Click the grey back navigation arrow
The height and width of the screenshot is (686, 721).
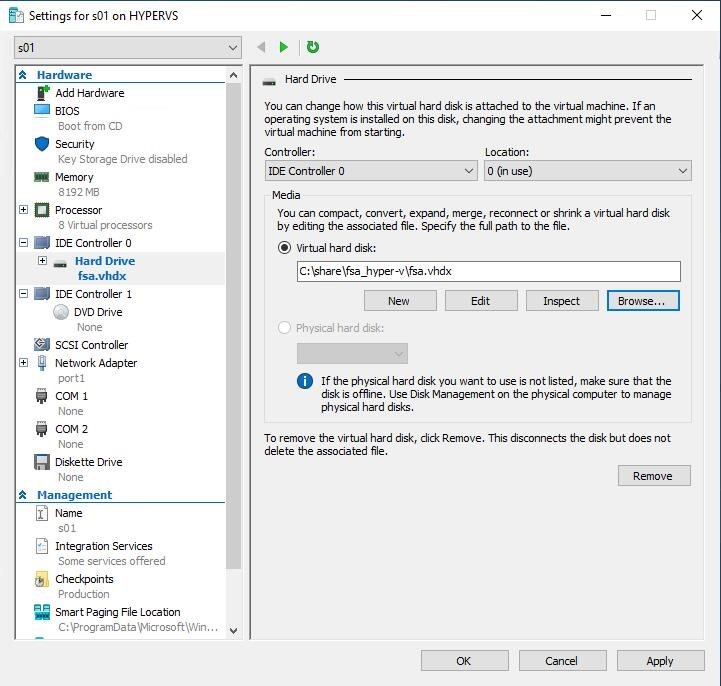coord(261,47)
